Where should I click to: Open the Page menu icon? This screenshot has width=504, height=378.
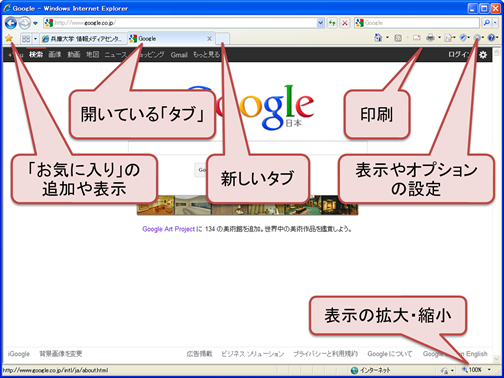(448, 38)
